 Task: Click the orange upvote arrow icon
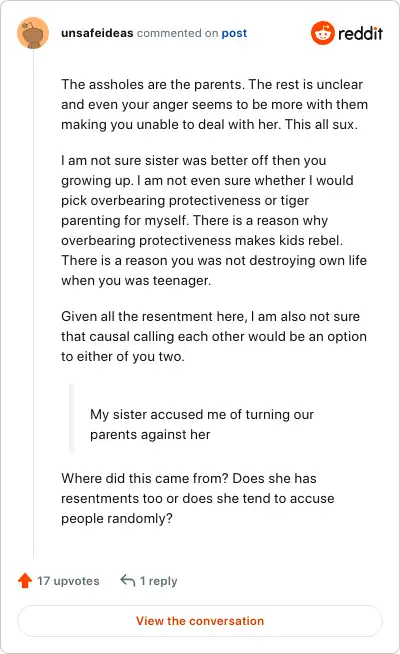(25, 581)
